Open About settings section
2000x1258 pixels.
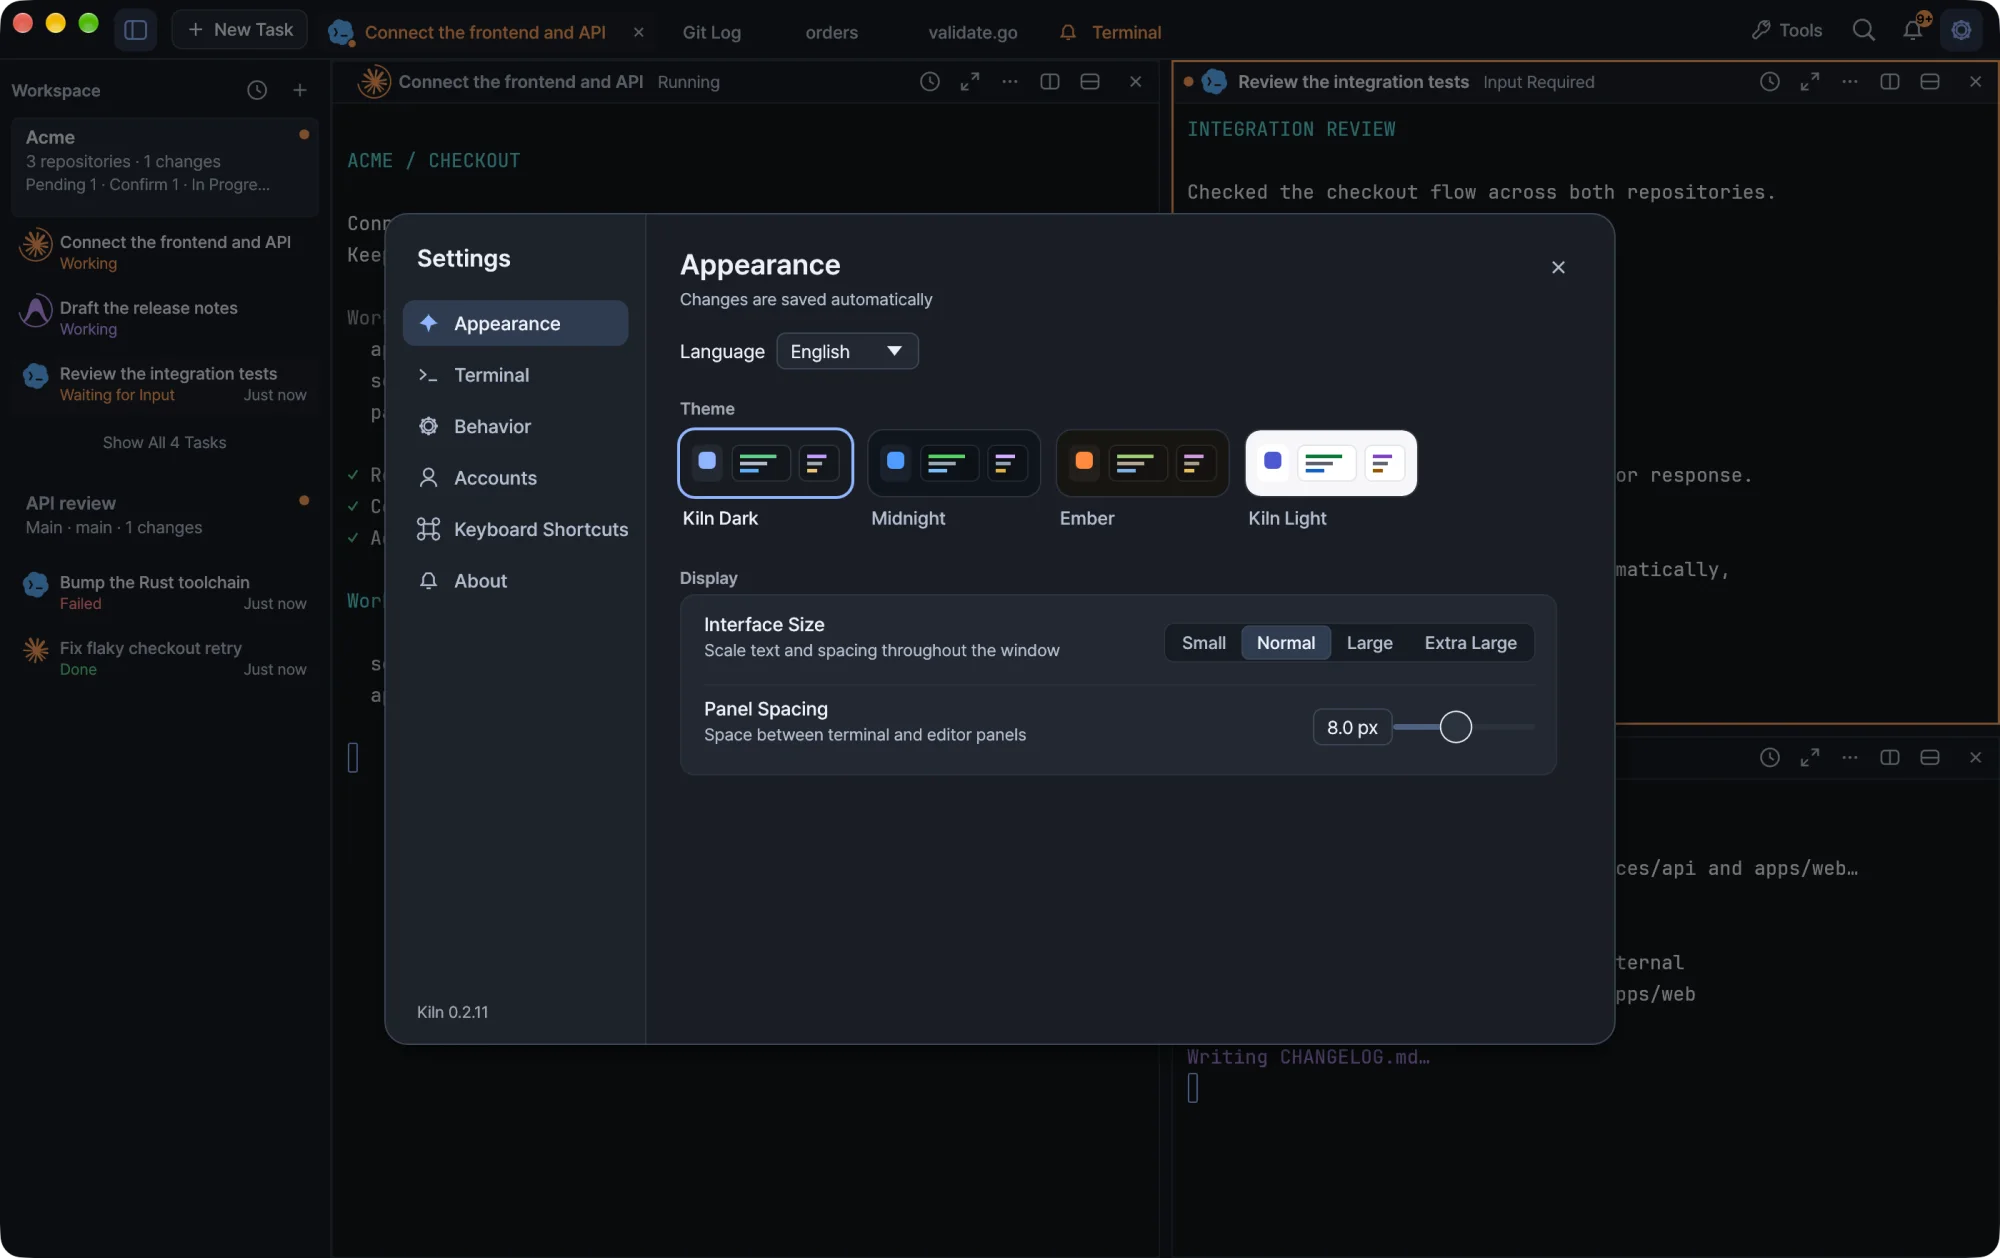coord(515,581)
